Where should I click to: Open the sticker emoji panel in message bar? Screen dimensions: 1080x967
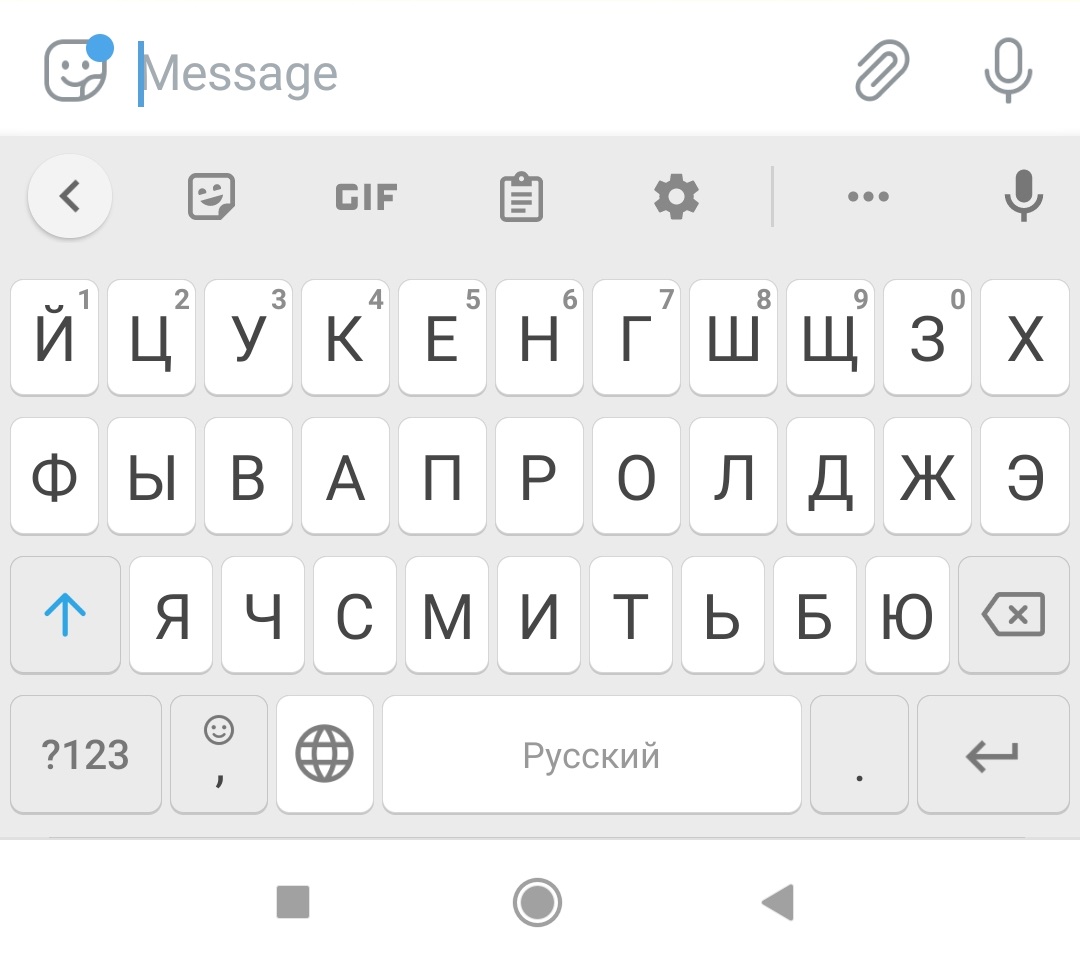coord(75,70)
